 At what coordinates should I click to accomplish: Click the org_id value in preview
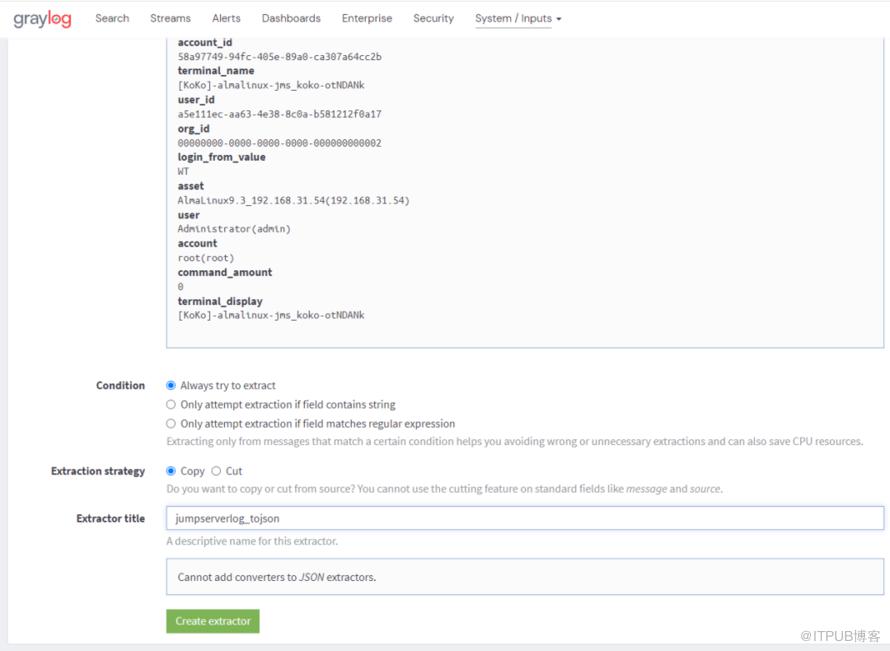pos(279,143)
